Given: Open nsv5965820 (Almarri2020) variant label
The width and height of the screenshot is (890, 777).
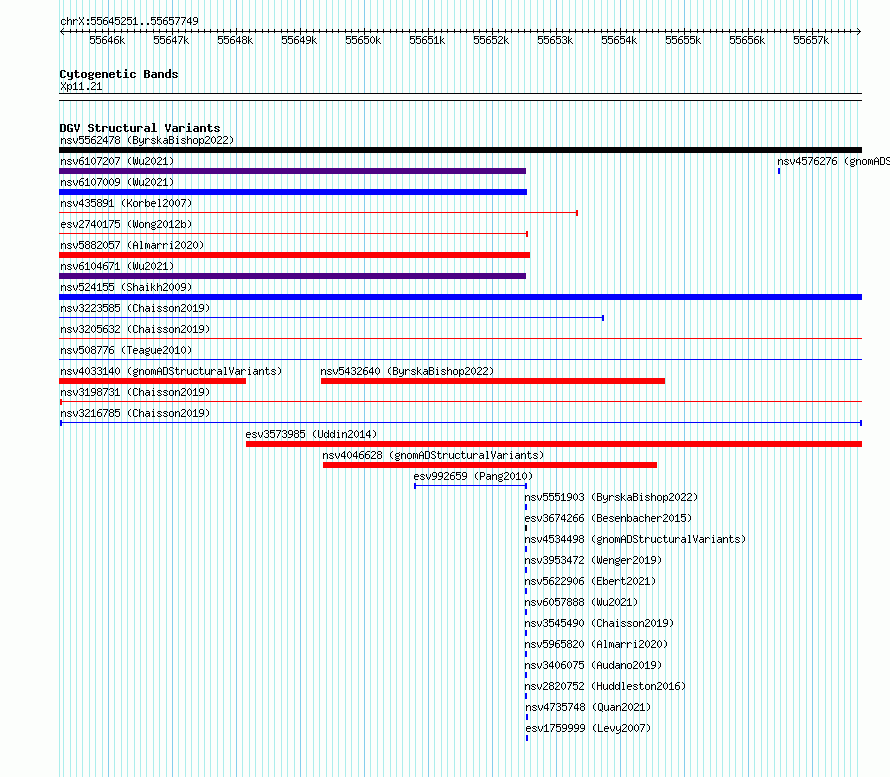Looking at the screenshot, I should (597, 644).
